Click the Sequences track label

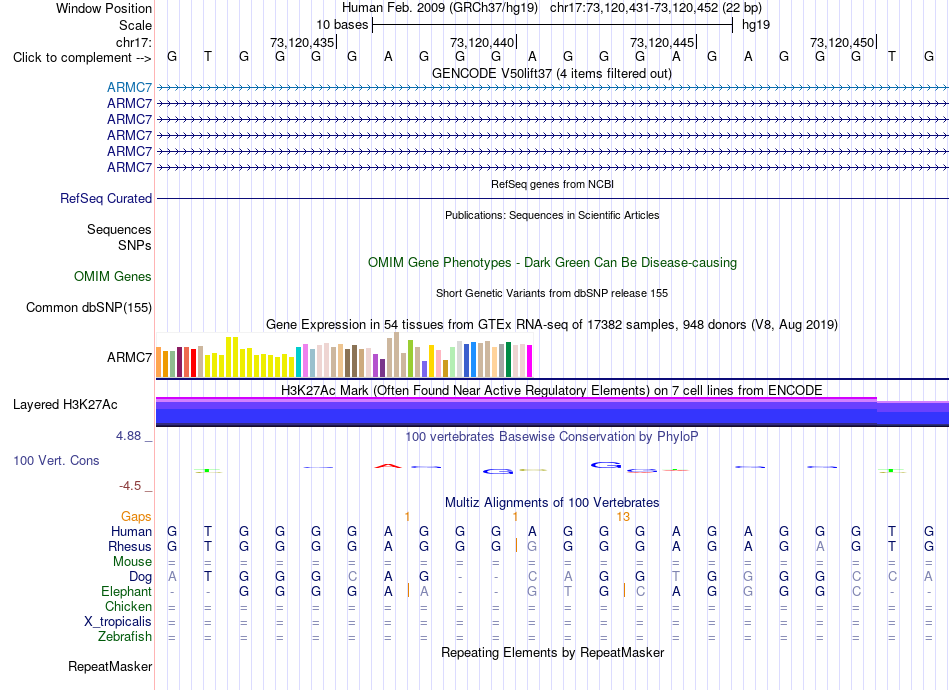pos(119,230)
